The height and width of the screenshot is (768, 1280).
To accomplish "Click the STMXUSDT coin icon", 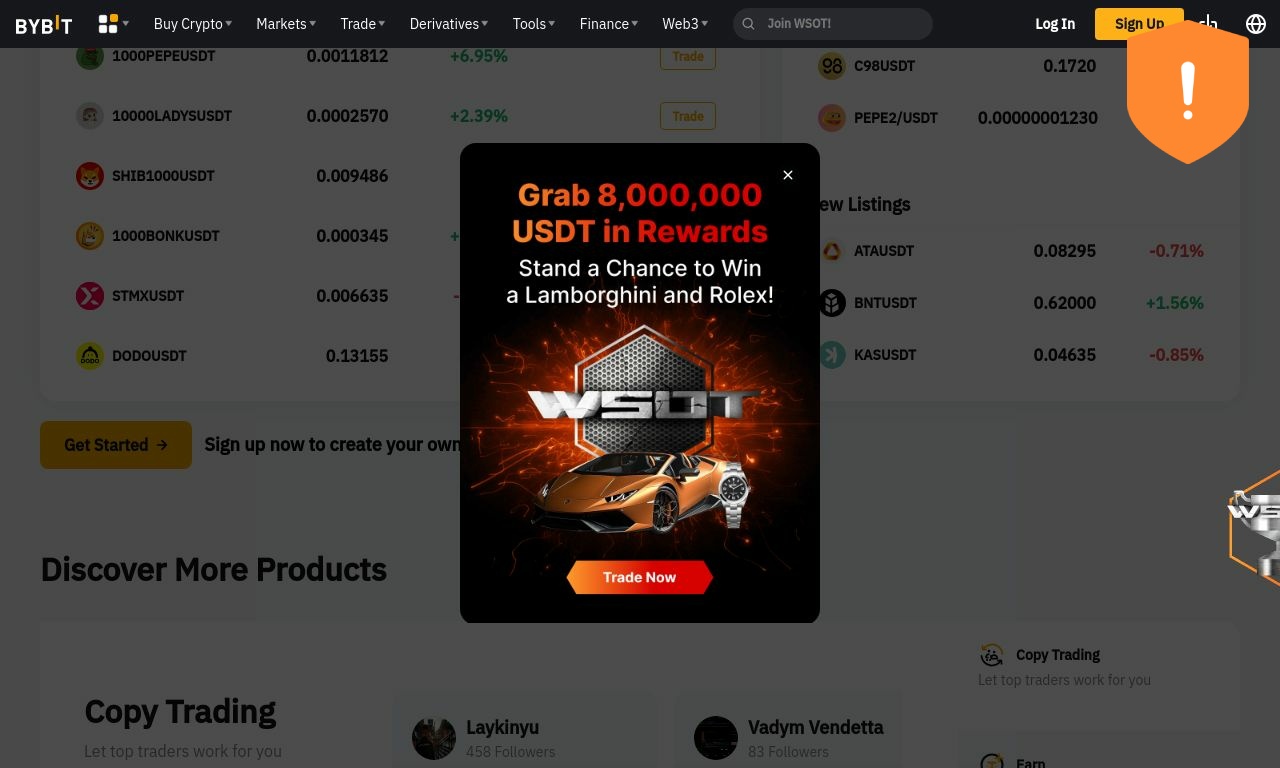I will click(x=90, y=296).
